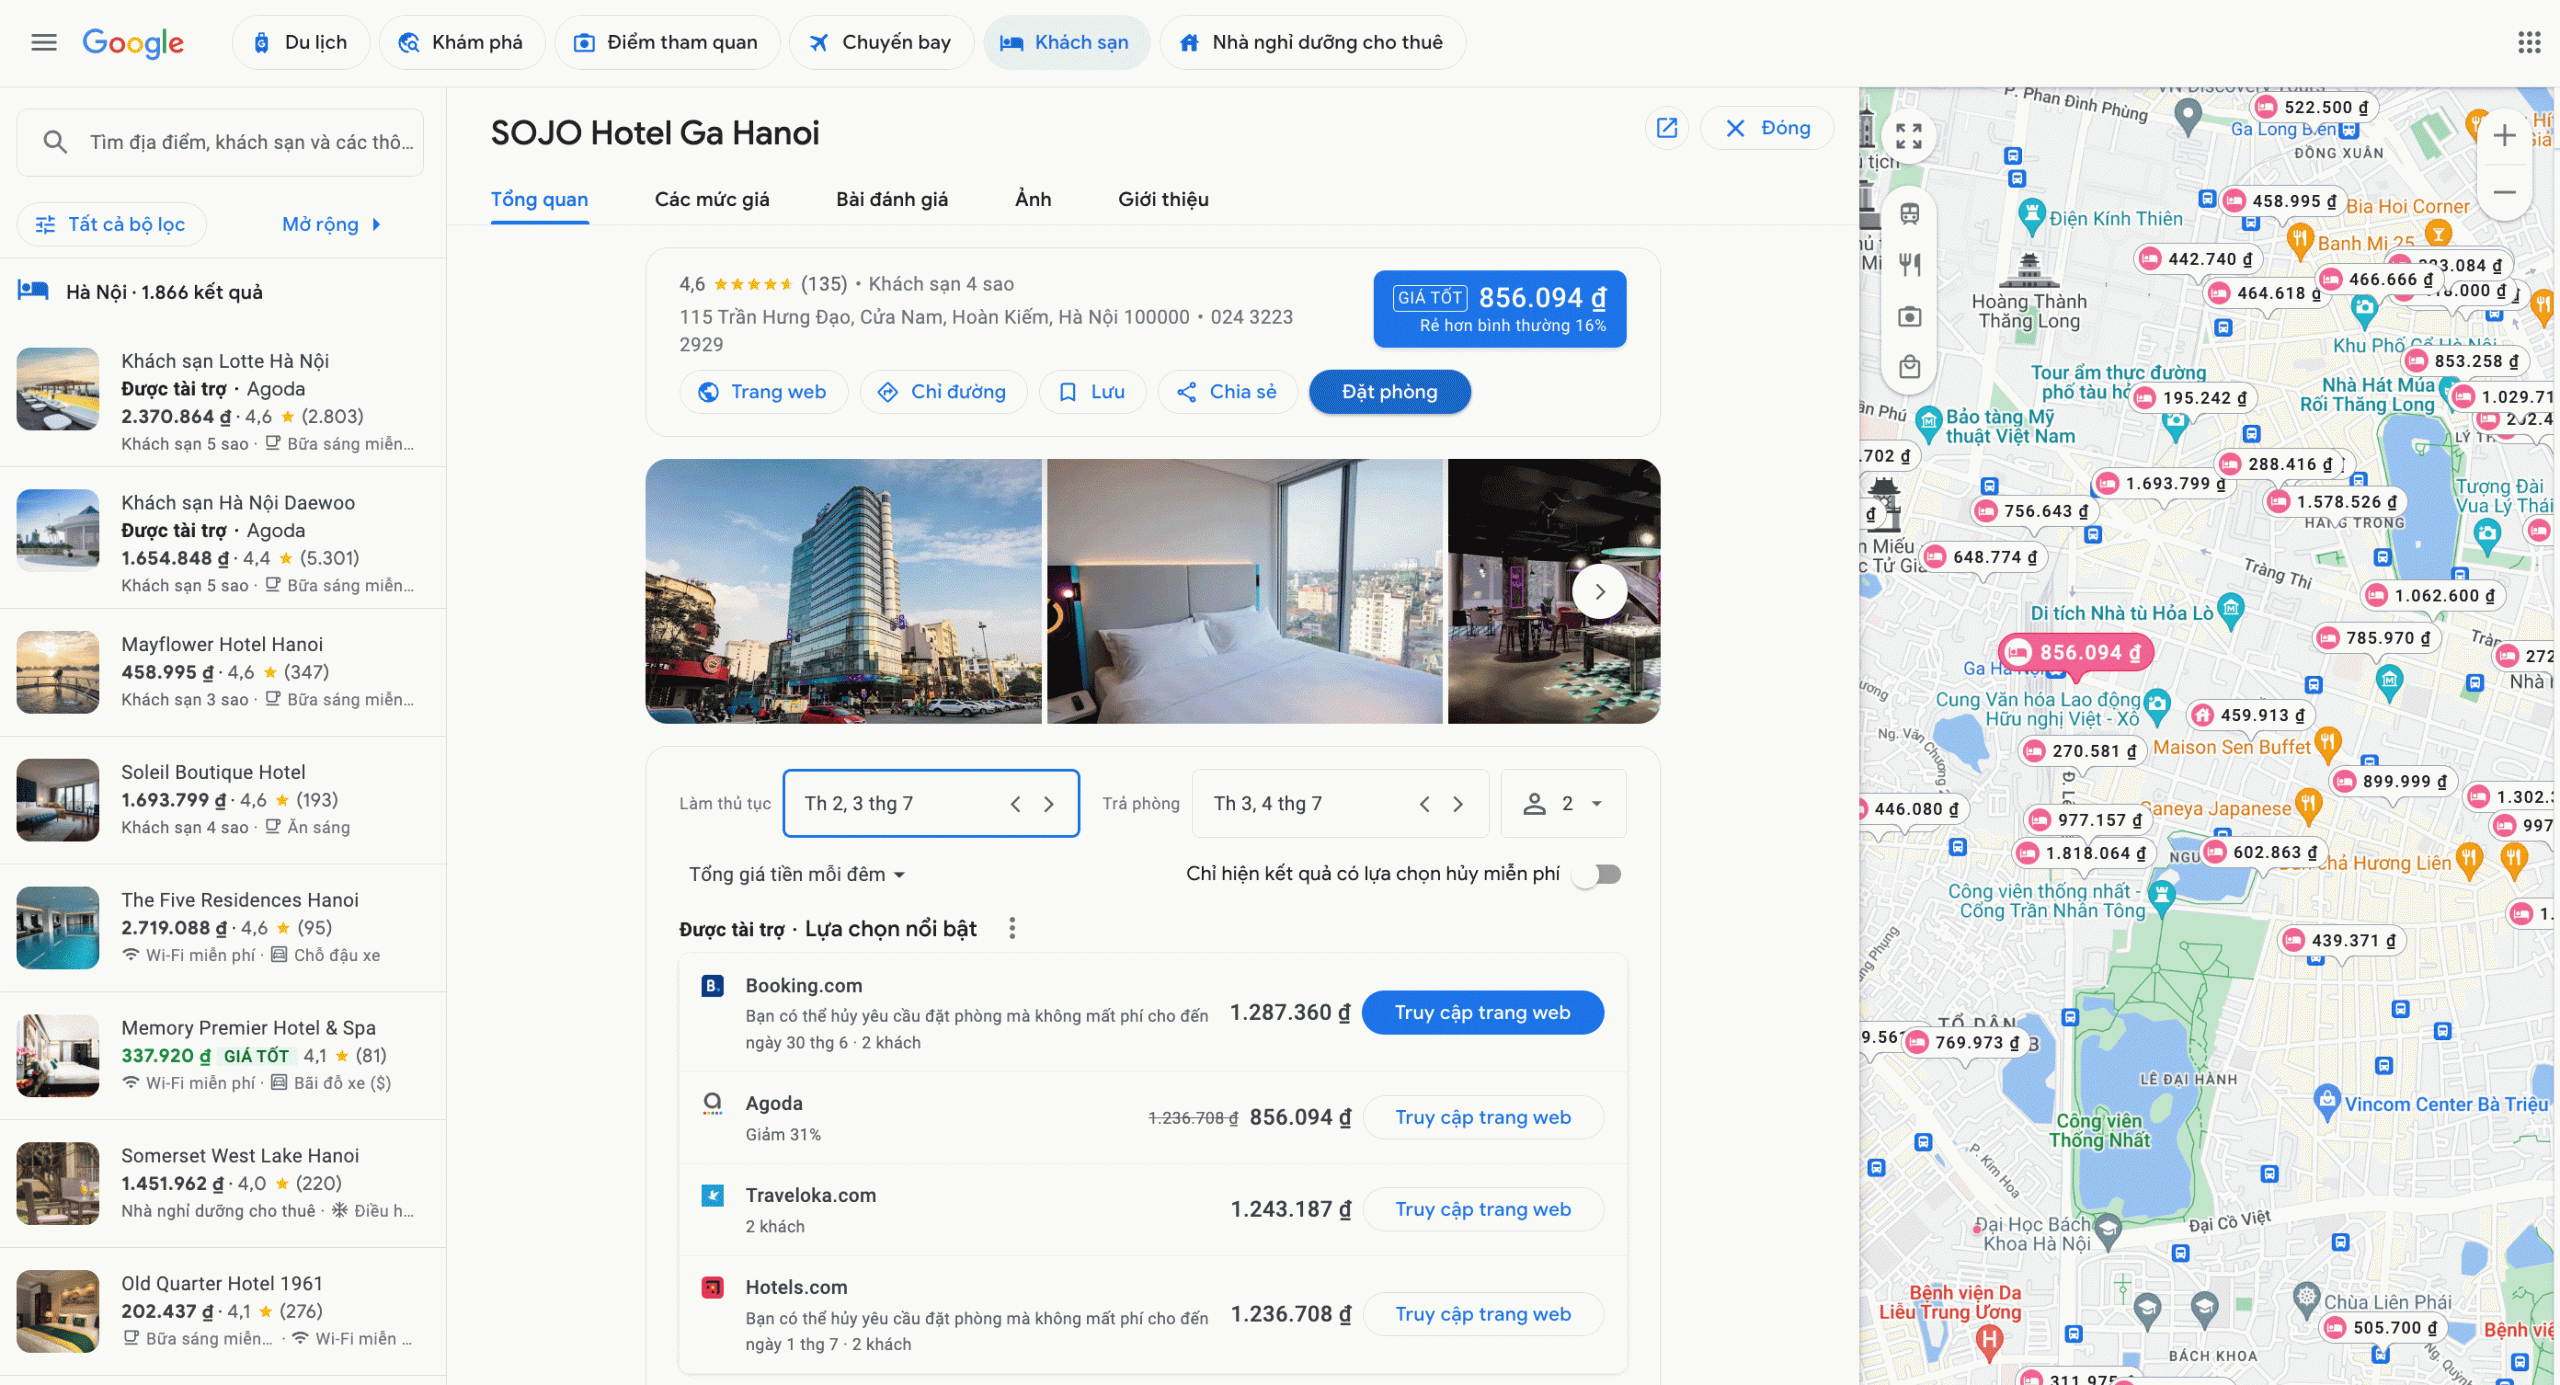2560x1385 pixels.
Task: Next check-in date arrow
Action: [x=1049, y=804]
